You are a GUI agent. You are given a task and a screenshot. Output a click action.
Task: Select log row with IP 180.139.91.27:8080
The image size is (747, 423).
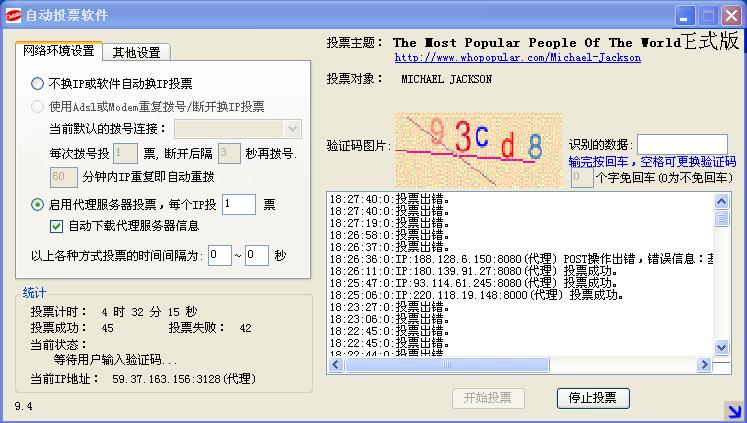pyautogui.click(x=474, y=271)
